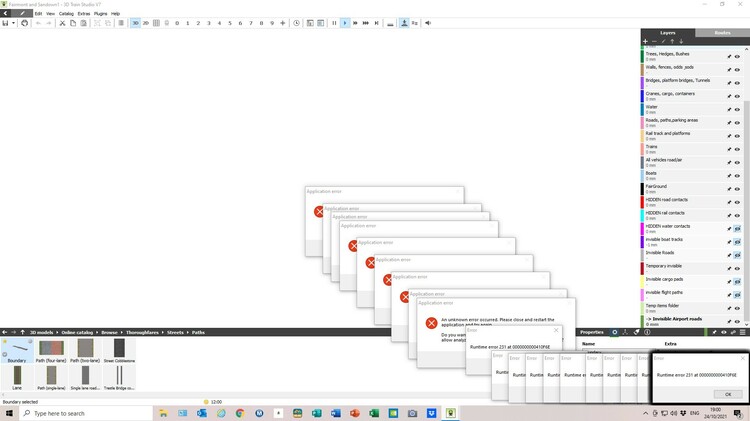Click the plus icon after camera presets

click(x=282, y=23)
